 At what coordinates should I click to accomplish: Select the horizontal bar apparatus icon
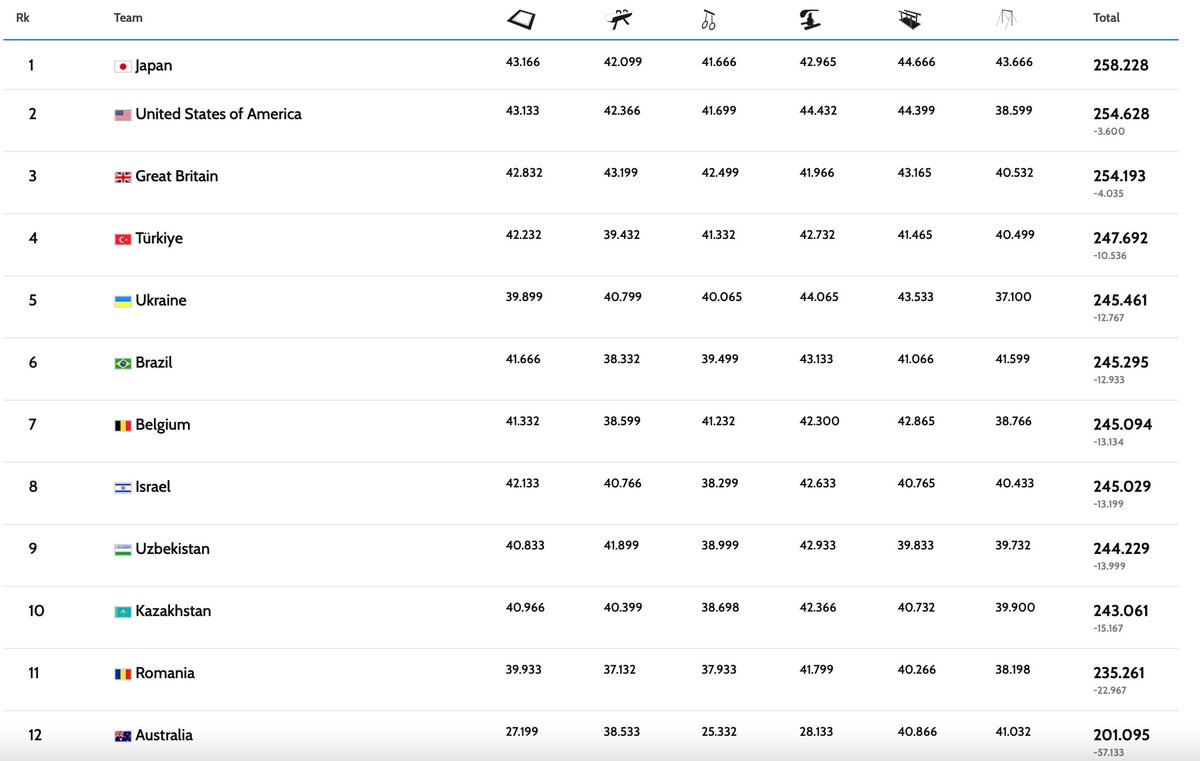(1007, 18)
